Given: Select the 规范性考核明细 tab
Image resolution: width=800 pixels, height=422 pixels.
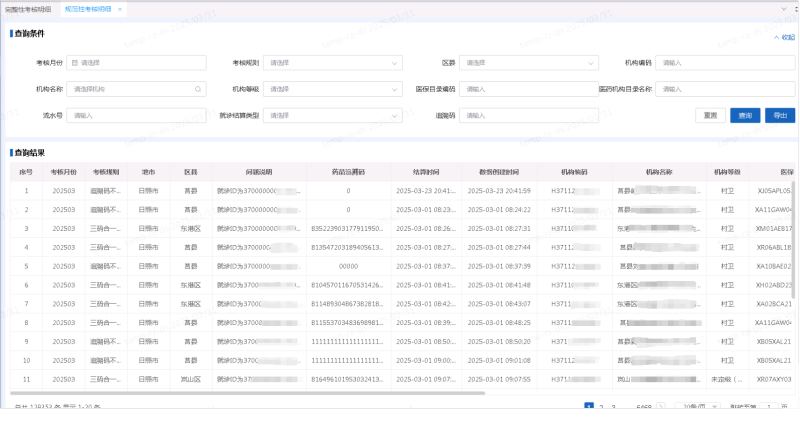Looking at the screenshot, I should point(88,8).
